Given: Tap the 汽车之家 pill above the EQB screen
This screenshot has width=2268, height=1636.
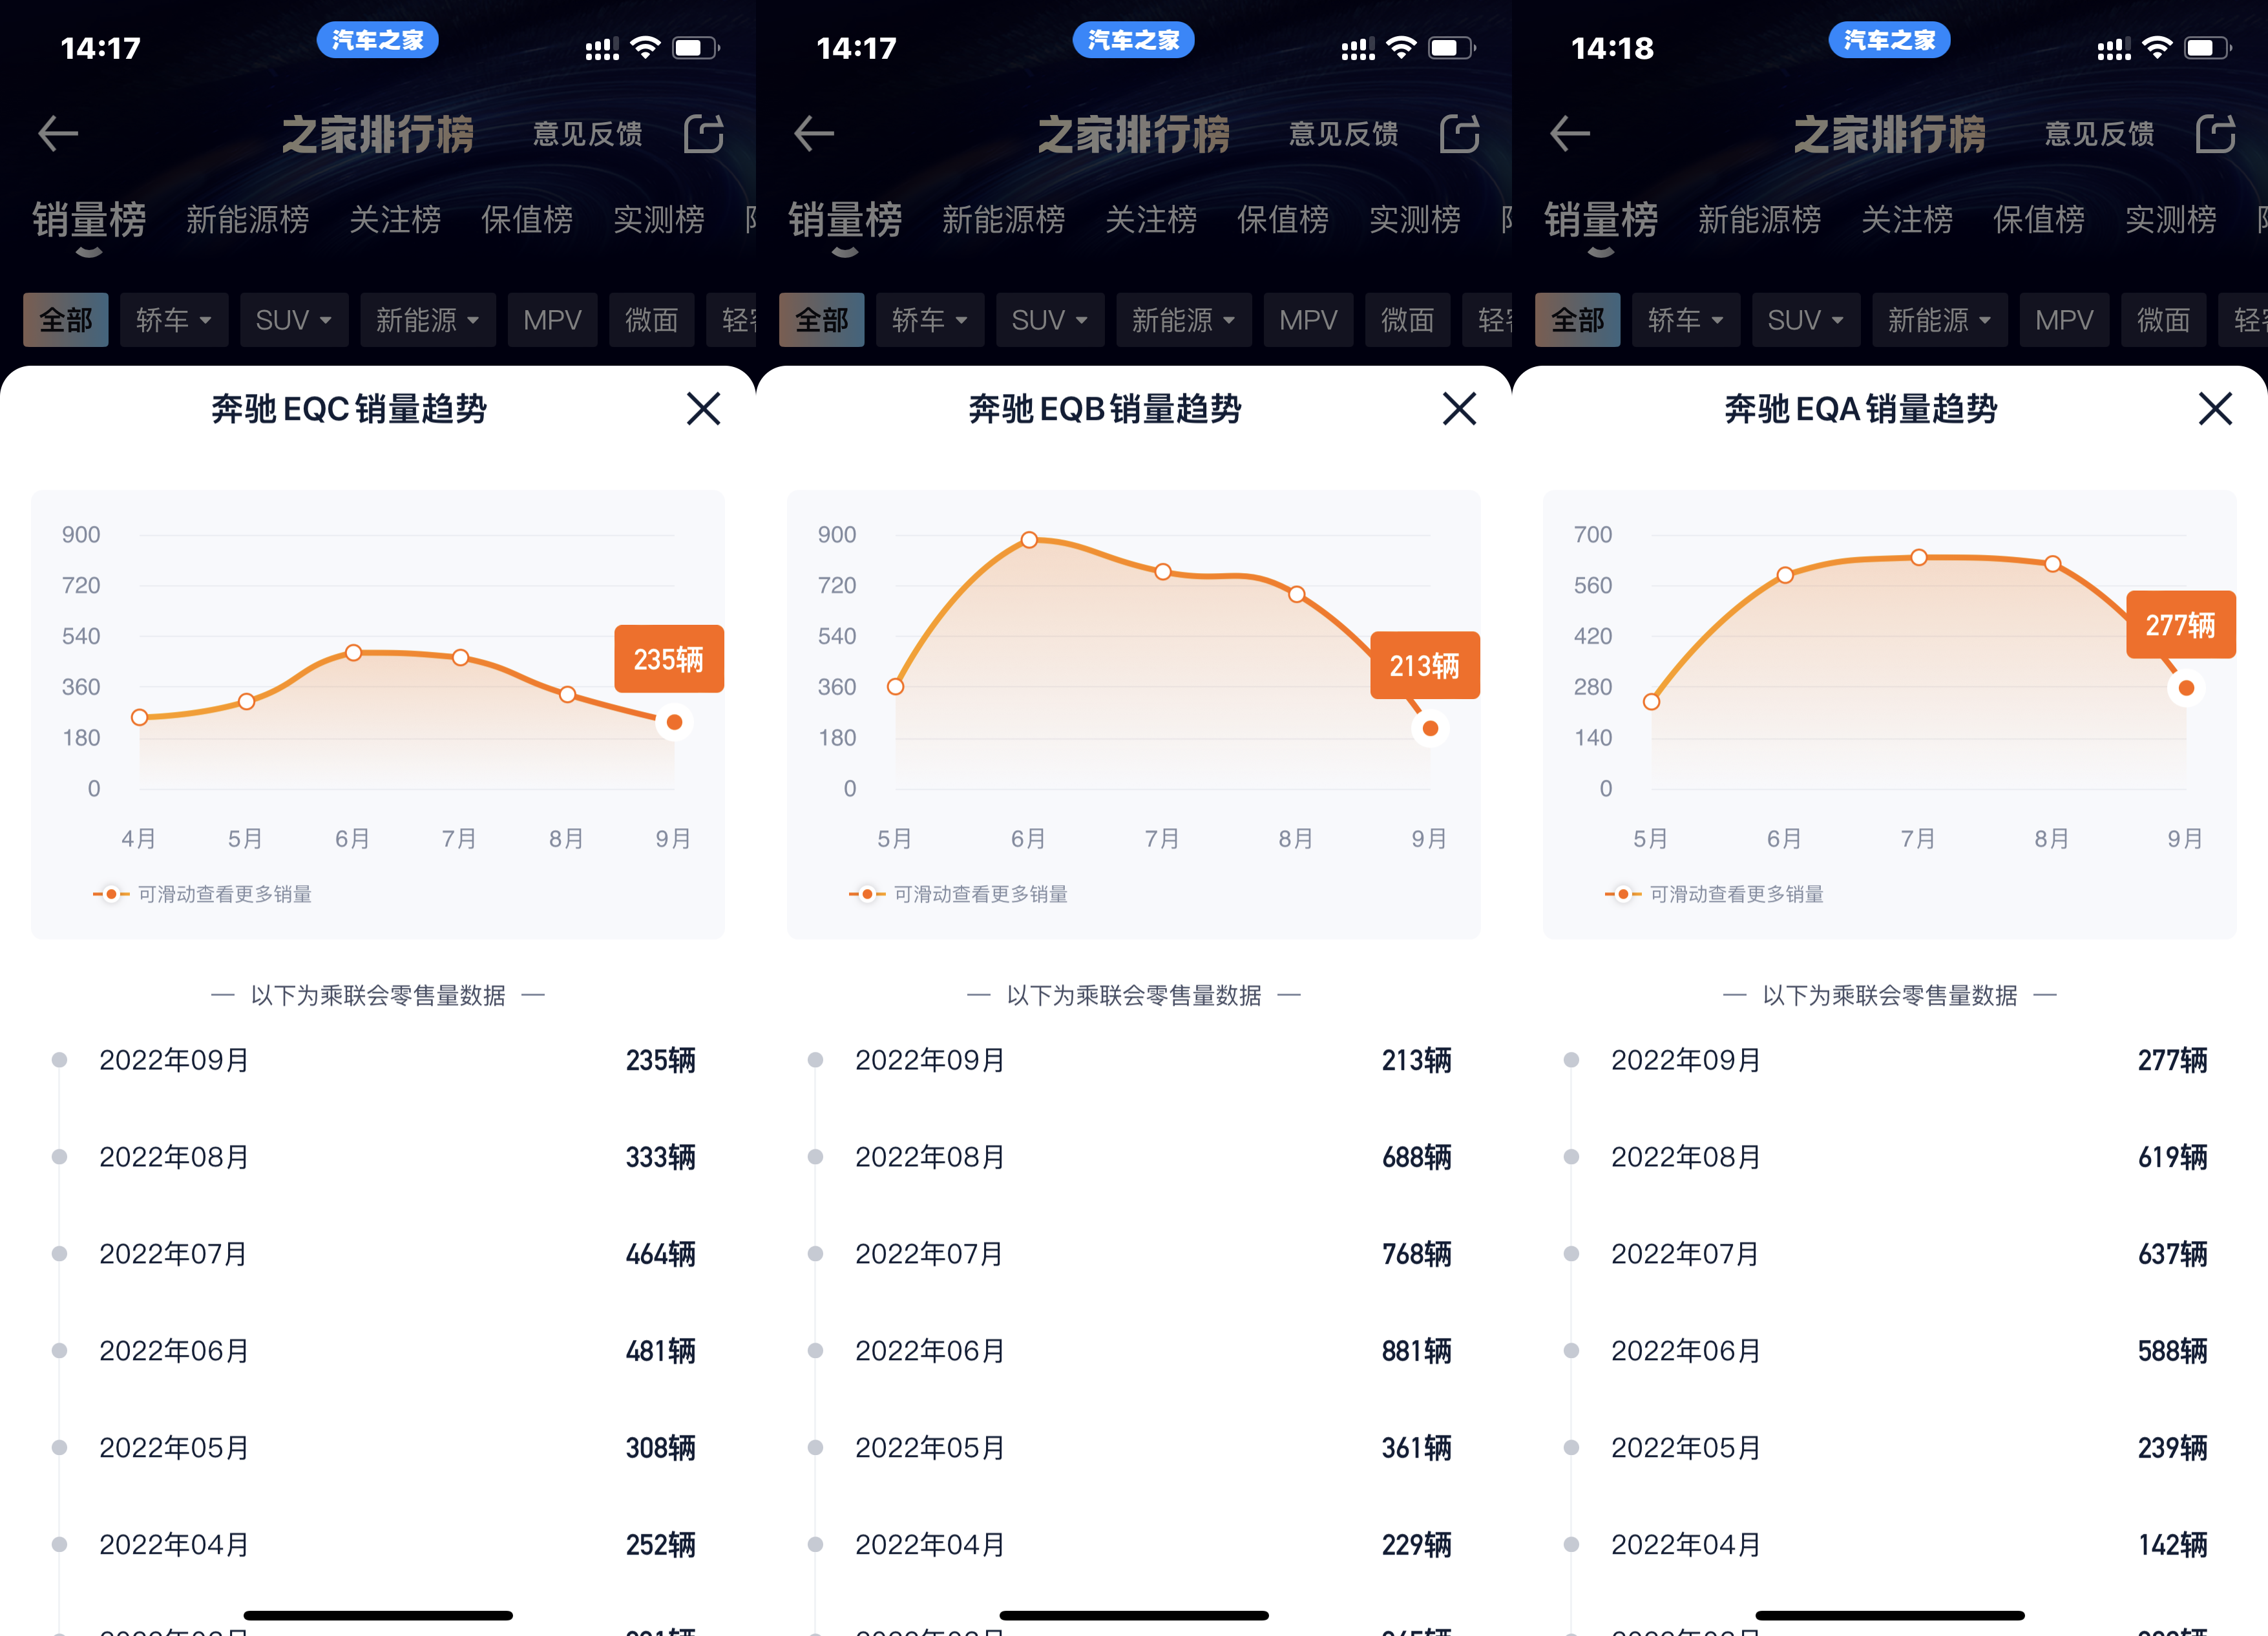Looking at the screenshot, I should 1134,40.
